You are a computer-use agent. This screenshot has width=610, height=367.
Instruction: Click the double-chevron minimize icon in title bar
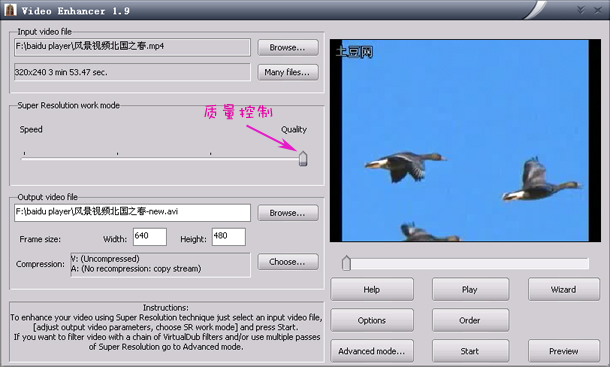tap(581, 10)
